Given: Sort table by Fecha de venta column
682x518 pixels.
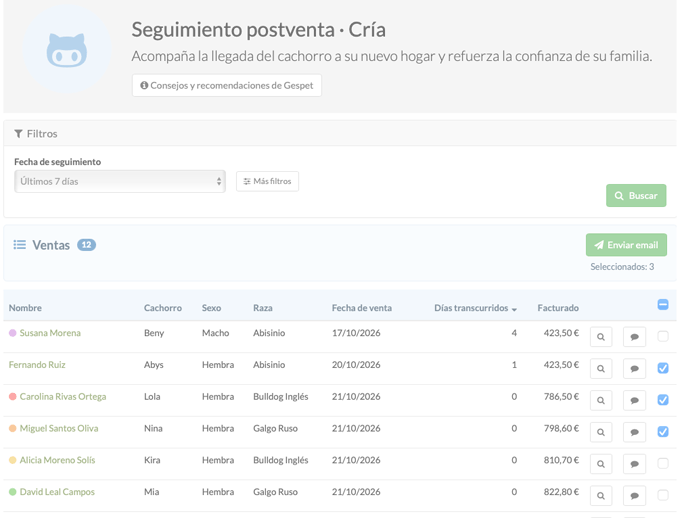Looking at the screenshot, I should tap(361, 308).
